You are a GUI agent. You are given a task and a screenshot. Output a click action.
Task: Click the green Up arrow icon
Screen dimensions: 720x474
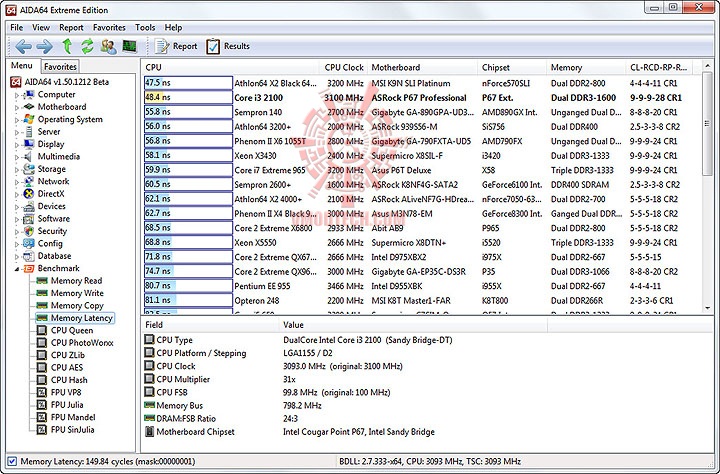click(67, 46)
